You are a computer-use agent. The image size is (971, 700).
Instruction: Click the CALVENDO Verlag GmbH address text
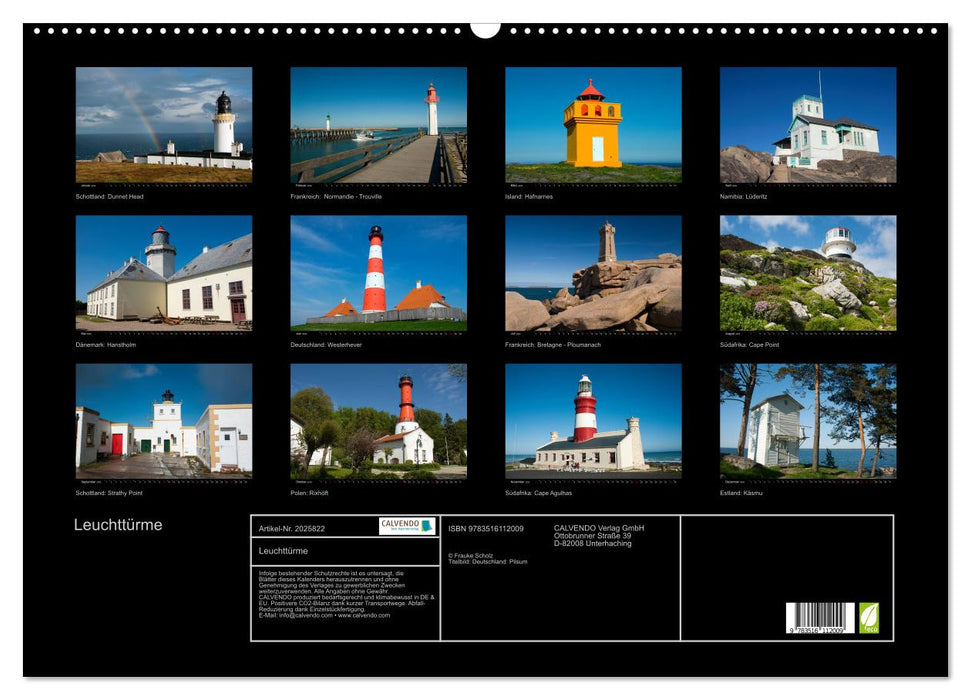pyautogui.click(x=599, y=535)
